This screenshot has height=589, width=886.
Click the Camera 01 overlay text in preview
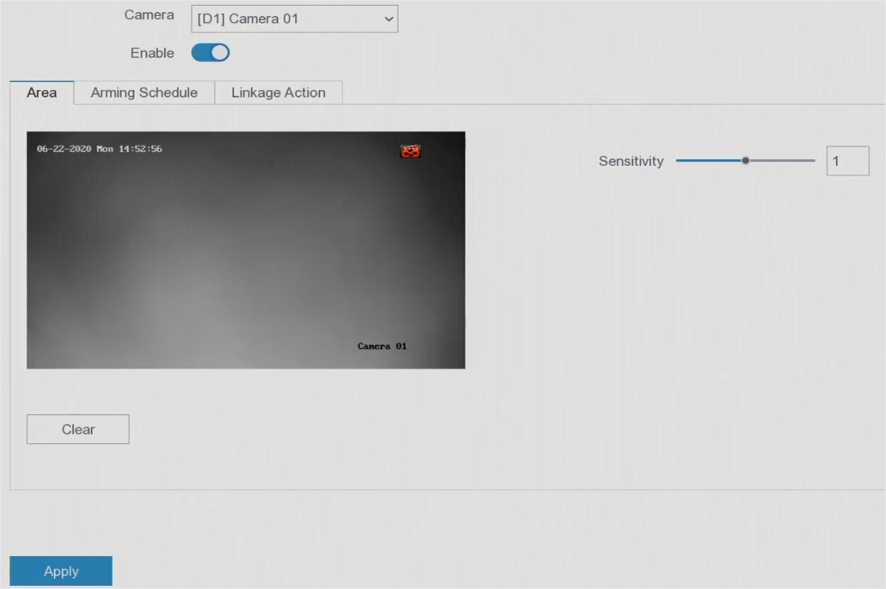[x=382, y=346]
